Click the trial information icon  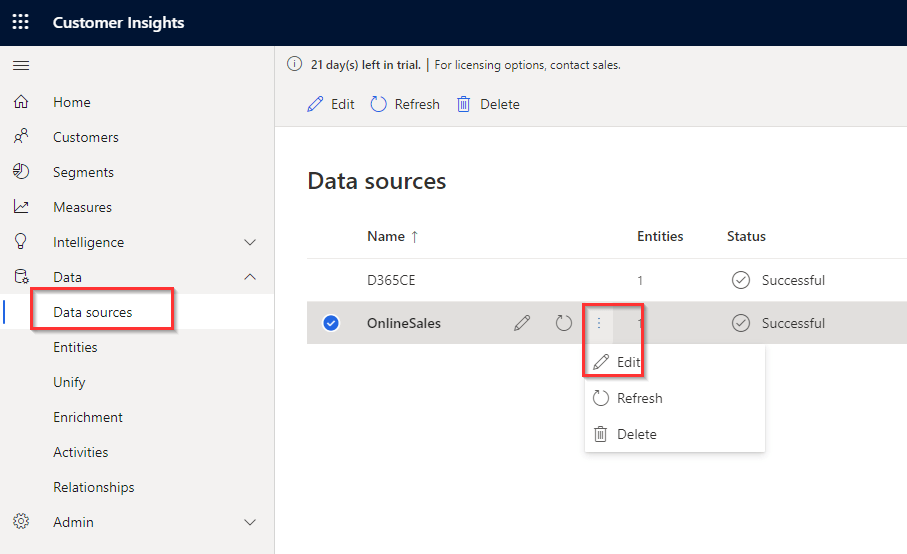click(x=294, y=65)
